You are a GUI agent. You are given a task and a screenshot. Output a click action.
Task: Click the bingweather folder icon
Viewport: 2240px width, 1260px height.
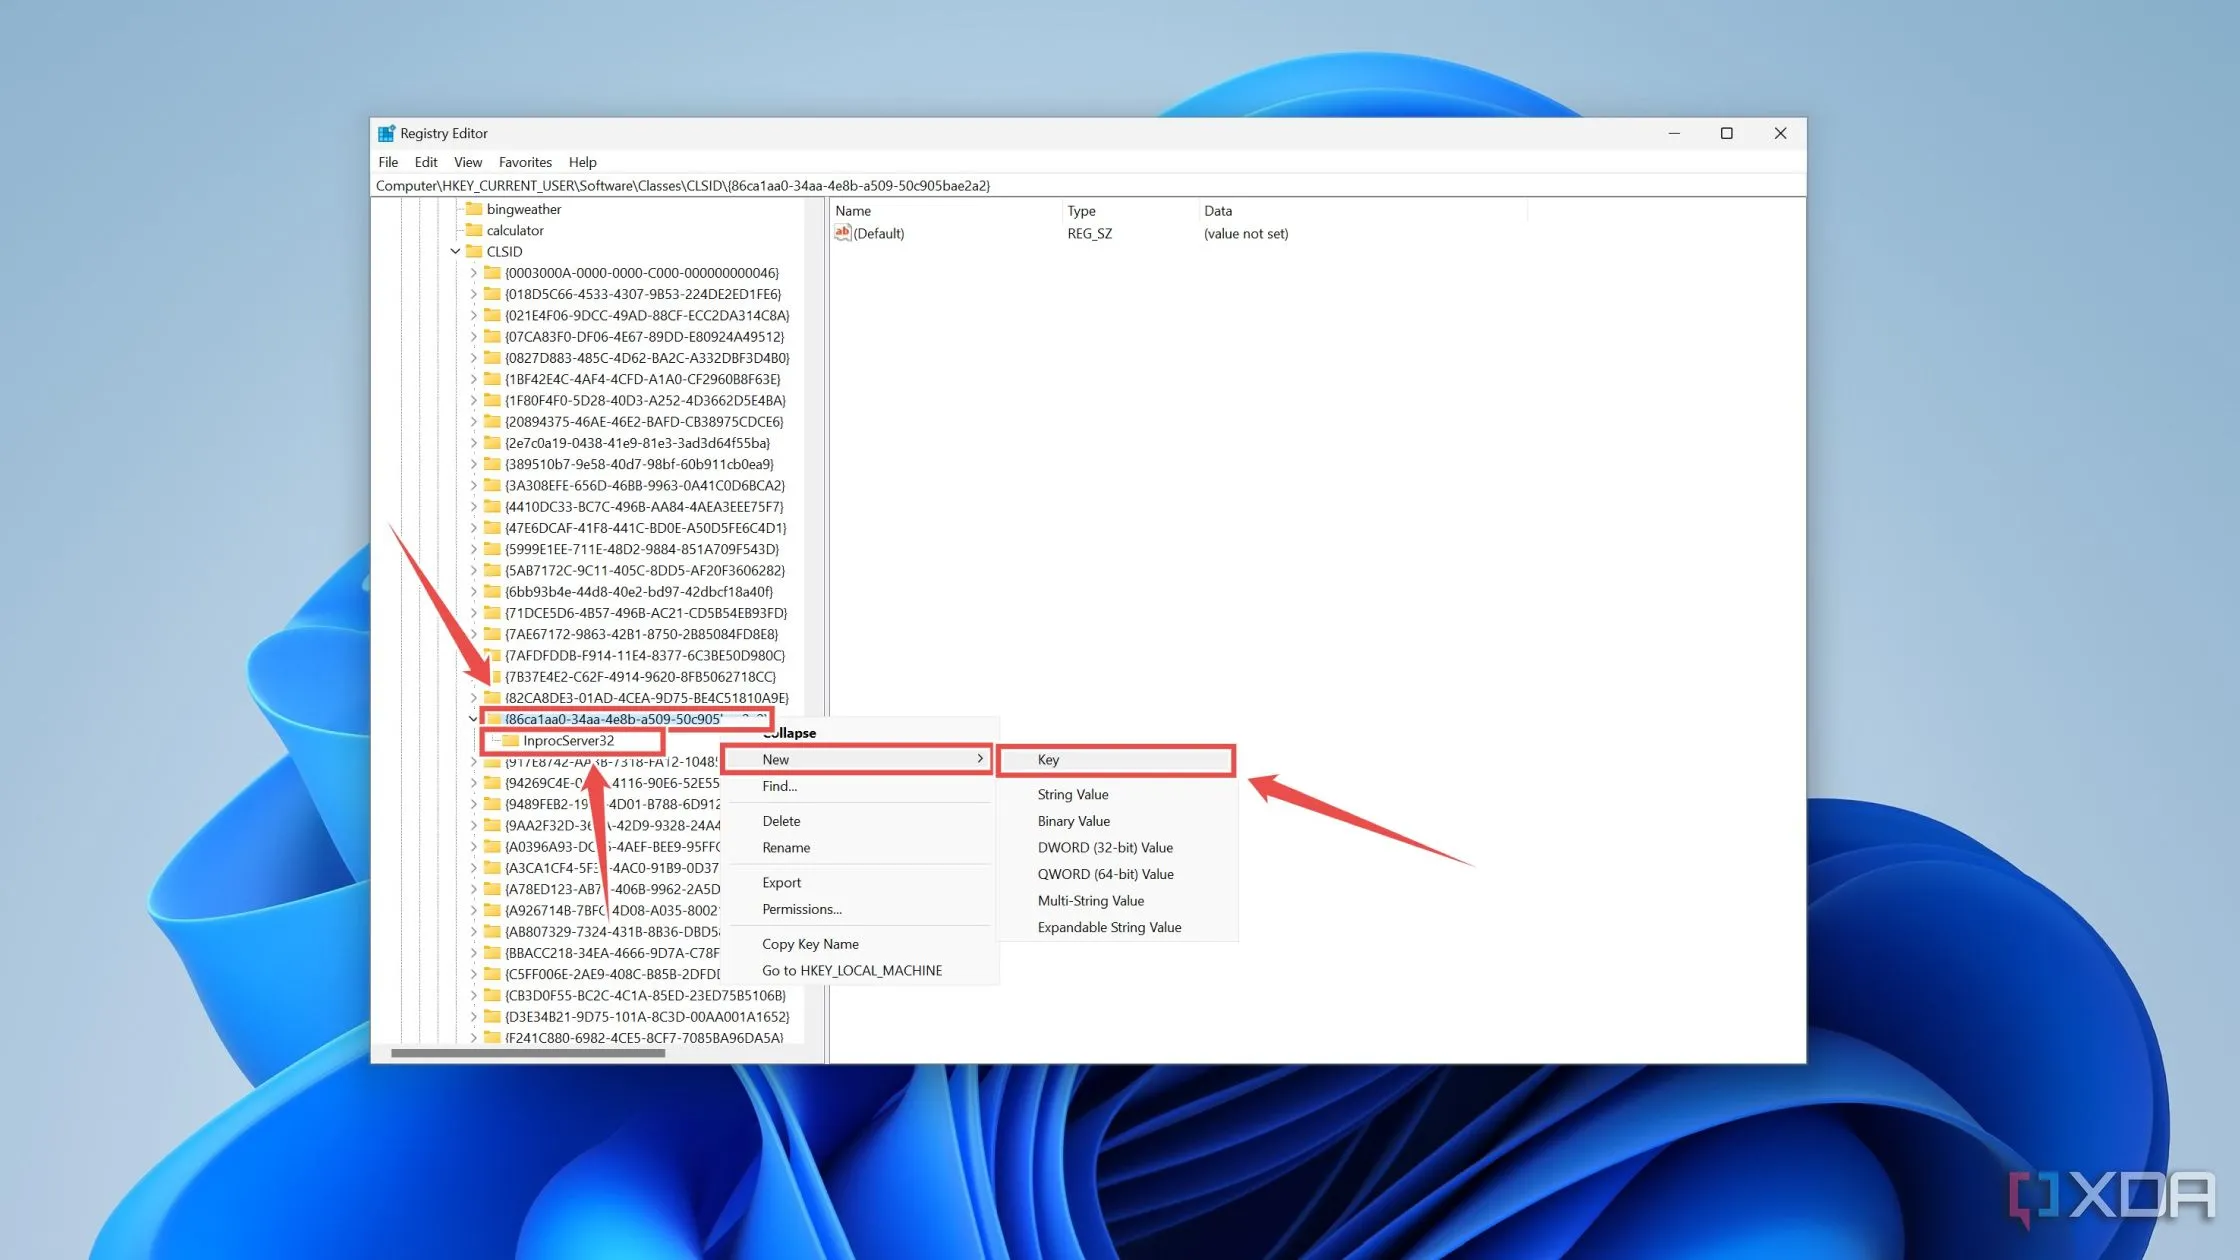(474, 209)
